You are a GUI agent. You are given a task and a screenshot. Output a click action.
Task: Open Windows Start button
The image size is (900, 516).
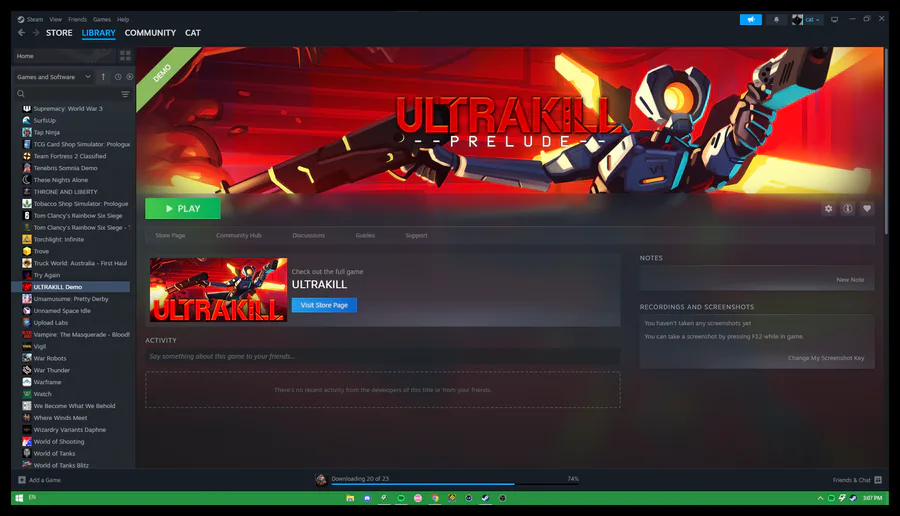19,498
